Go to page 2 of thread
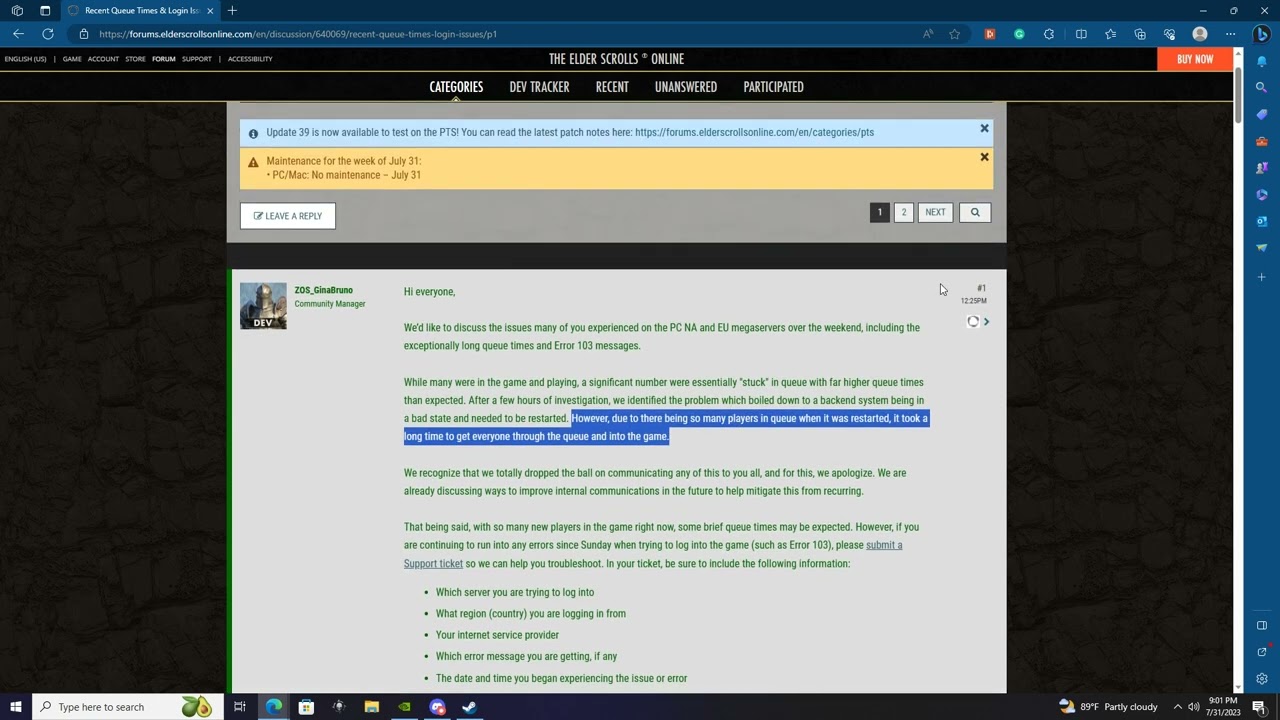 click(x=903, y=212)
